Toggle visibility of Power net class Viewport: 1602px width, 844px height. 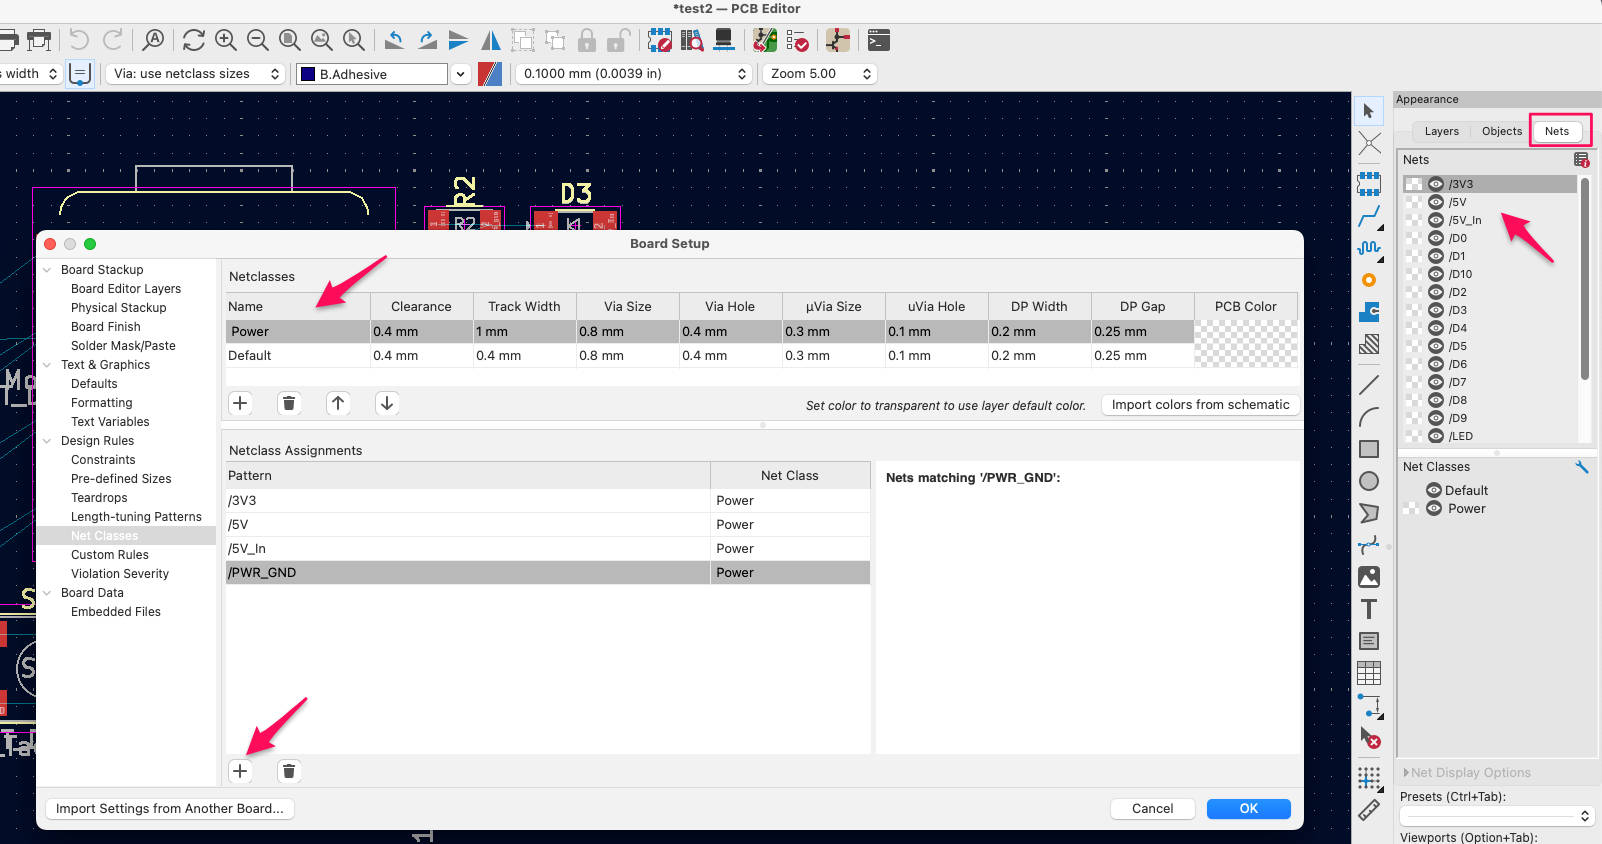[x=1434, y=509]
